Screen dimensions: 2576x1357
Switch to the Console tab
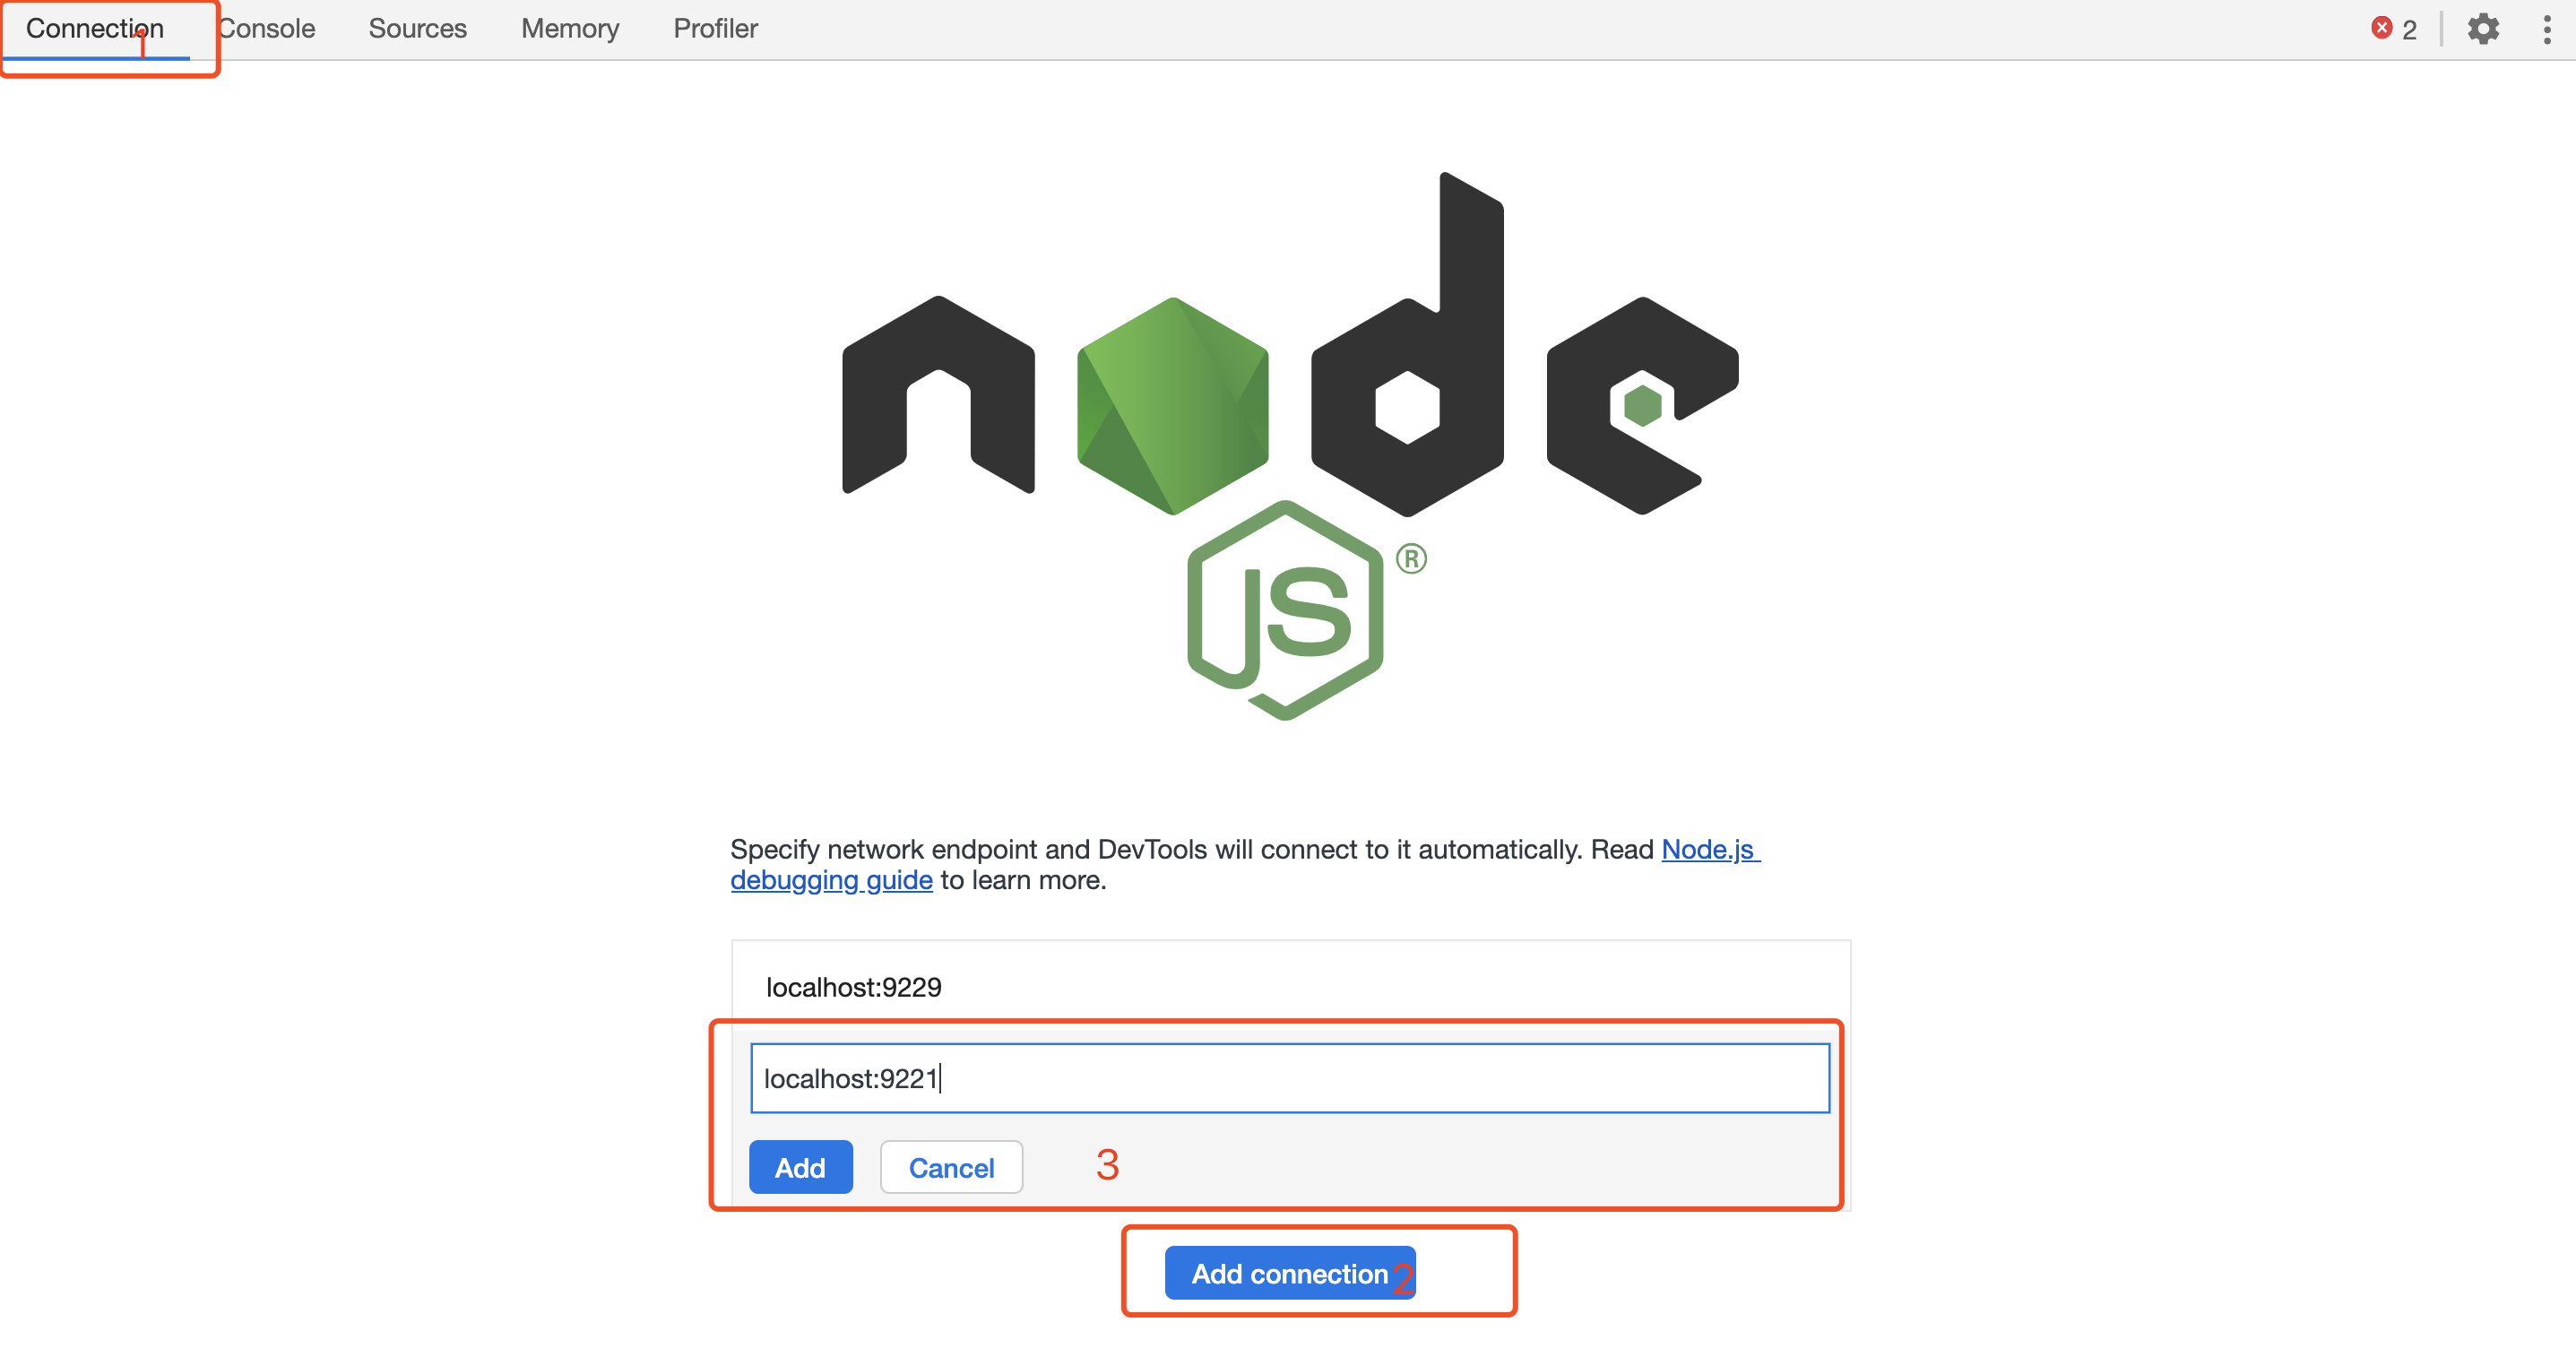pos(266,29)
